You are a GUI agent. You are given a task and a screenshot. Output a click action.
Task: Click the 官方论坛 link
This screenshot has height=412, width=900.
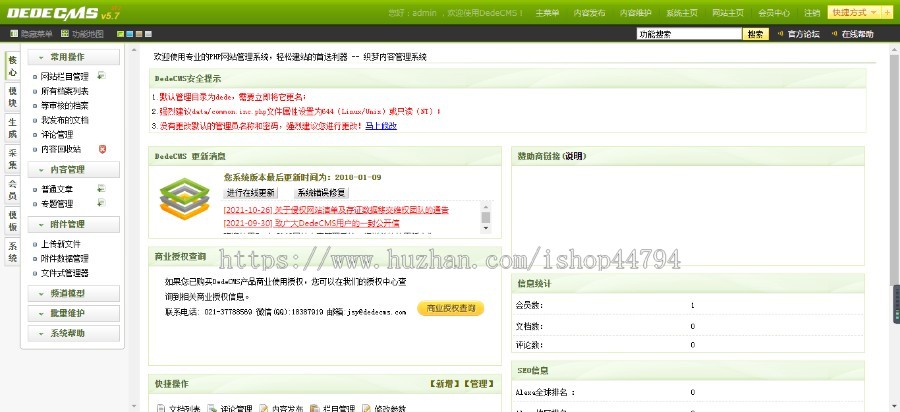click(804, 34)
